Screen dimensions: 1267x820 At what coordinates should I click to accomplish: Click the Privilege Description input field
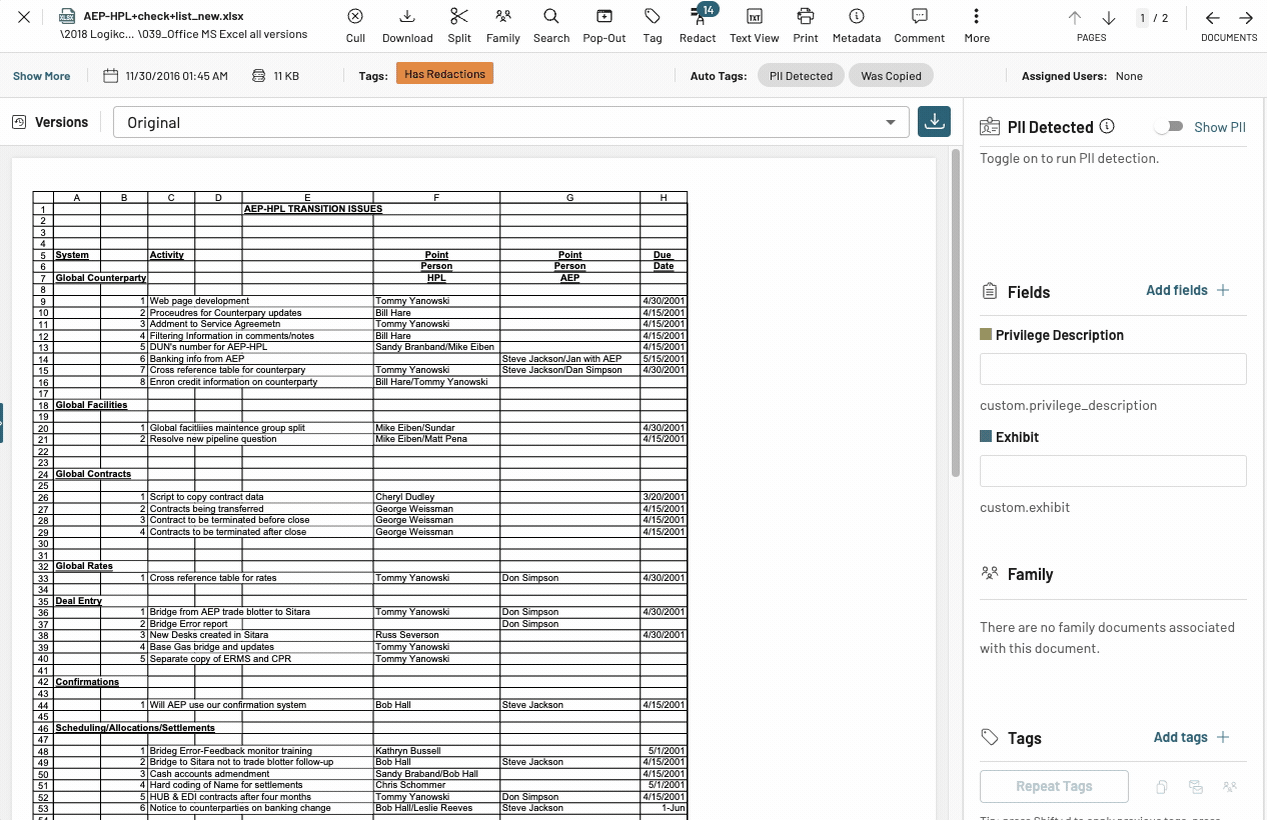tap(1113, 369)
